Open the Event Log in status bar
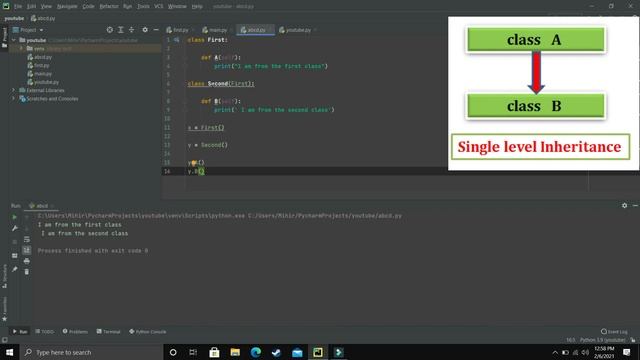Viewport: 640px width, 360px height. click(x=614, y=331)
